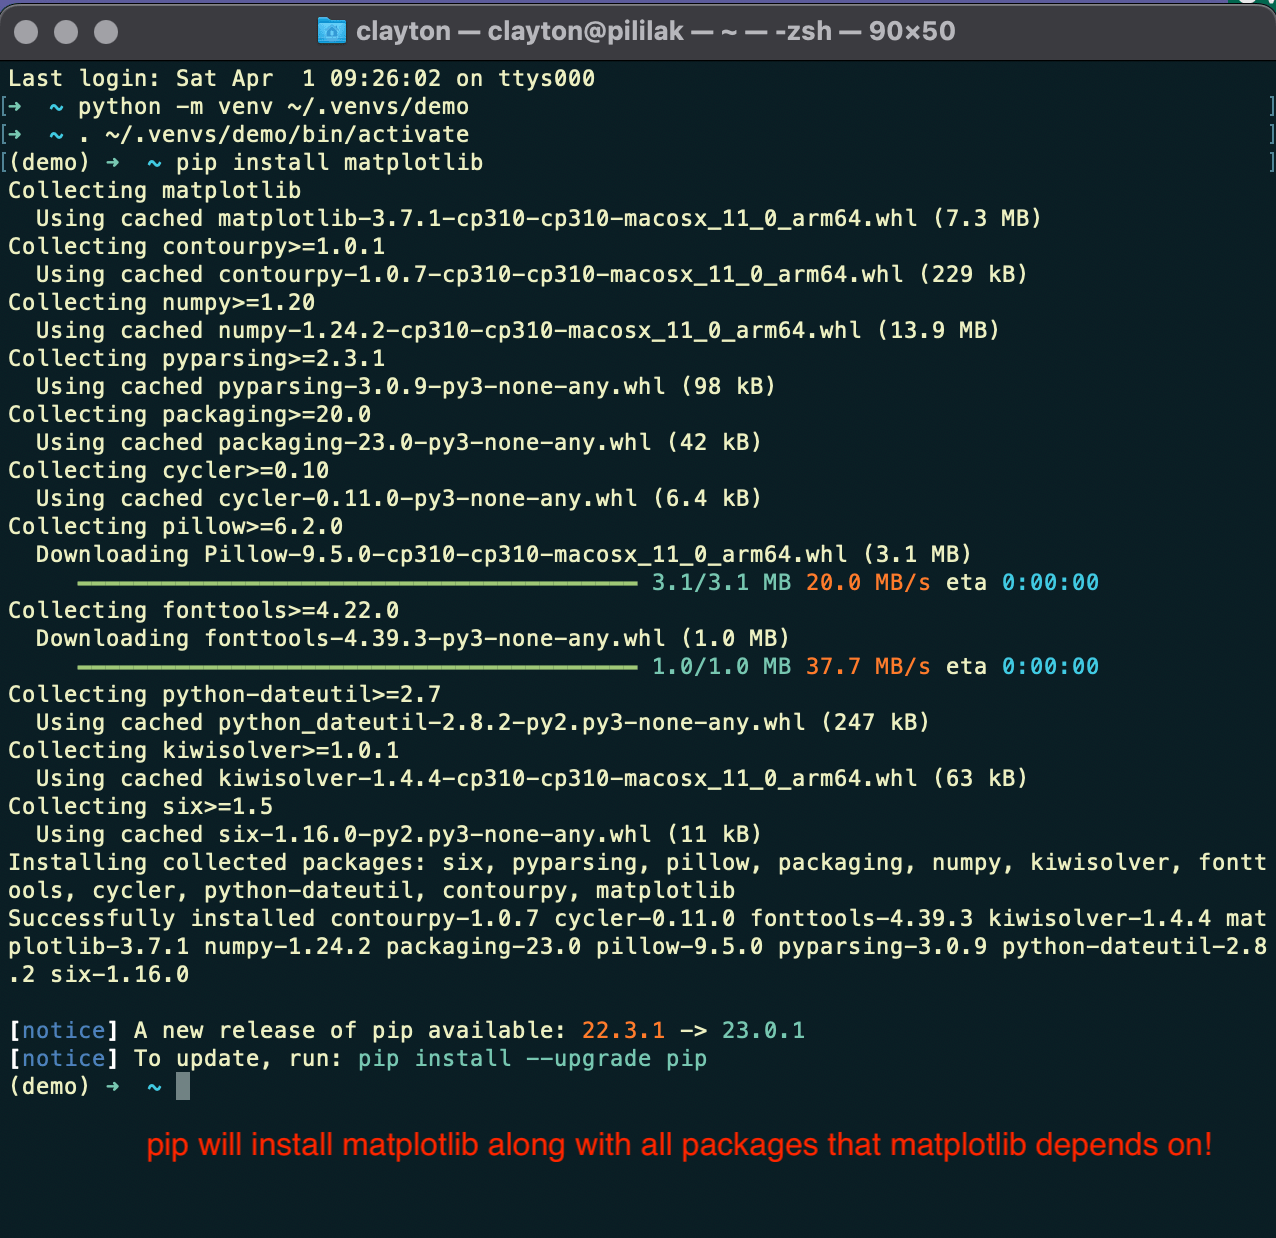The image size is (1276, 1238).
Task: Click the red caption about matplotlib dependencies
Action: (678, 1146)
